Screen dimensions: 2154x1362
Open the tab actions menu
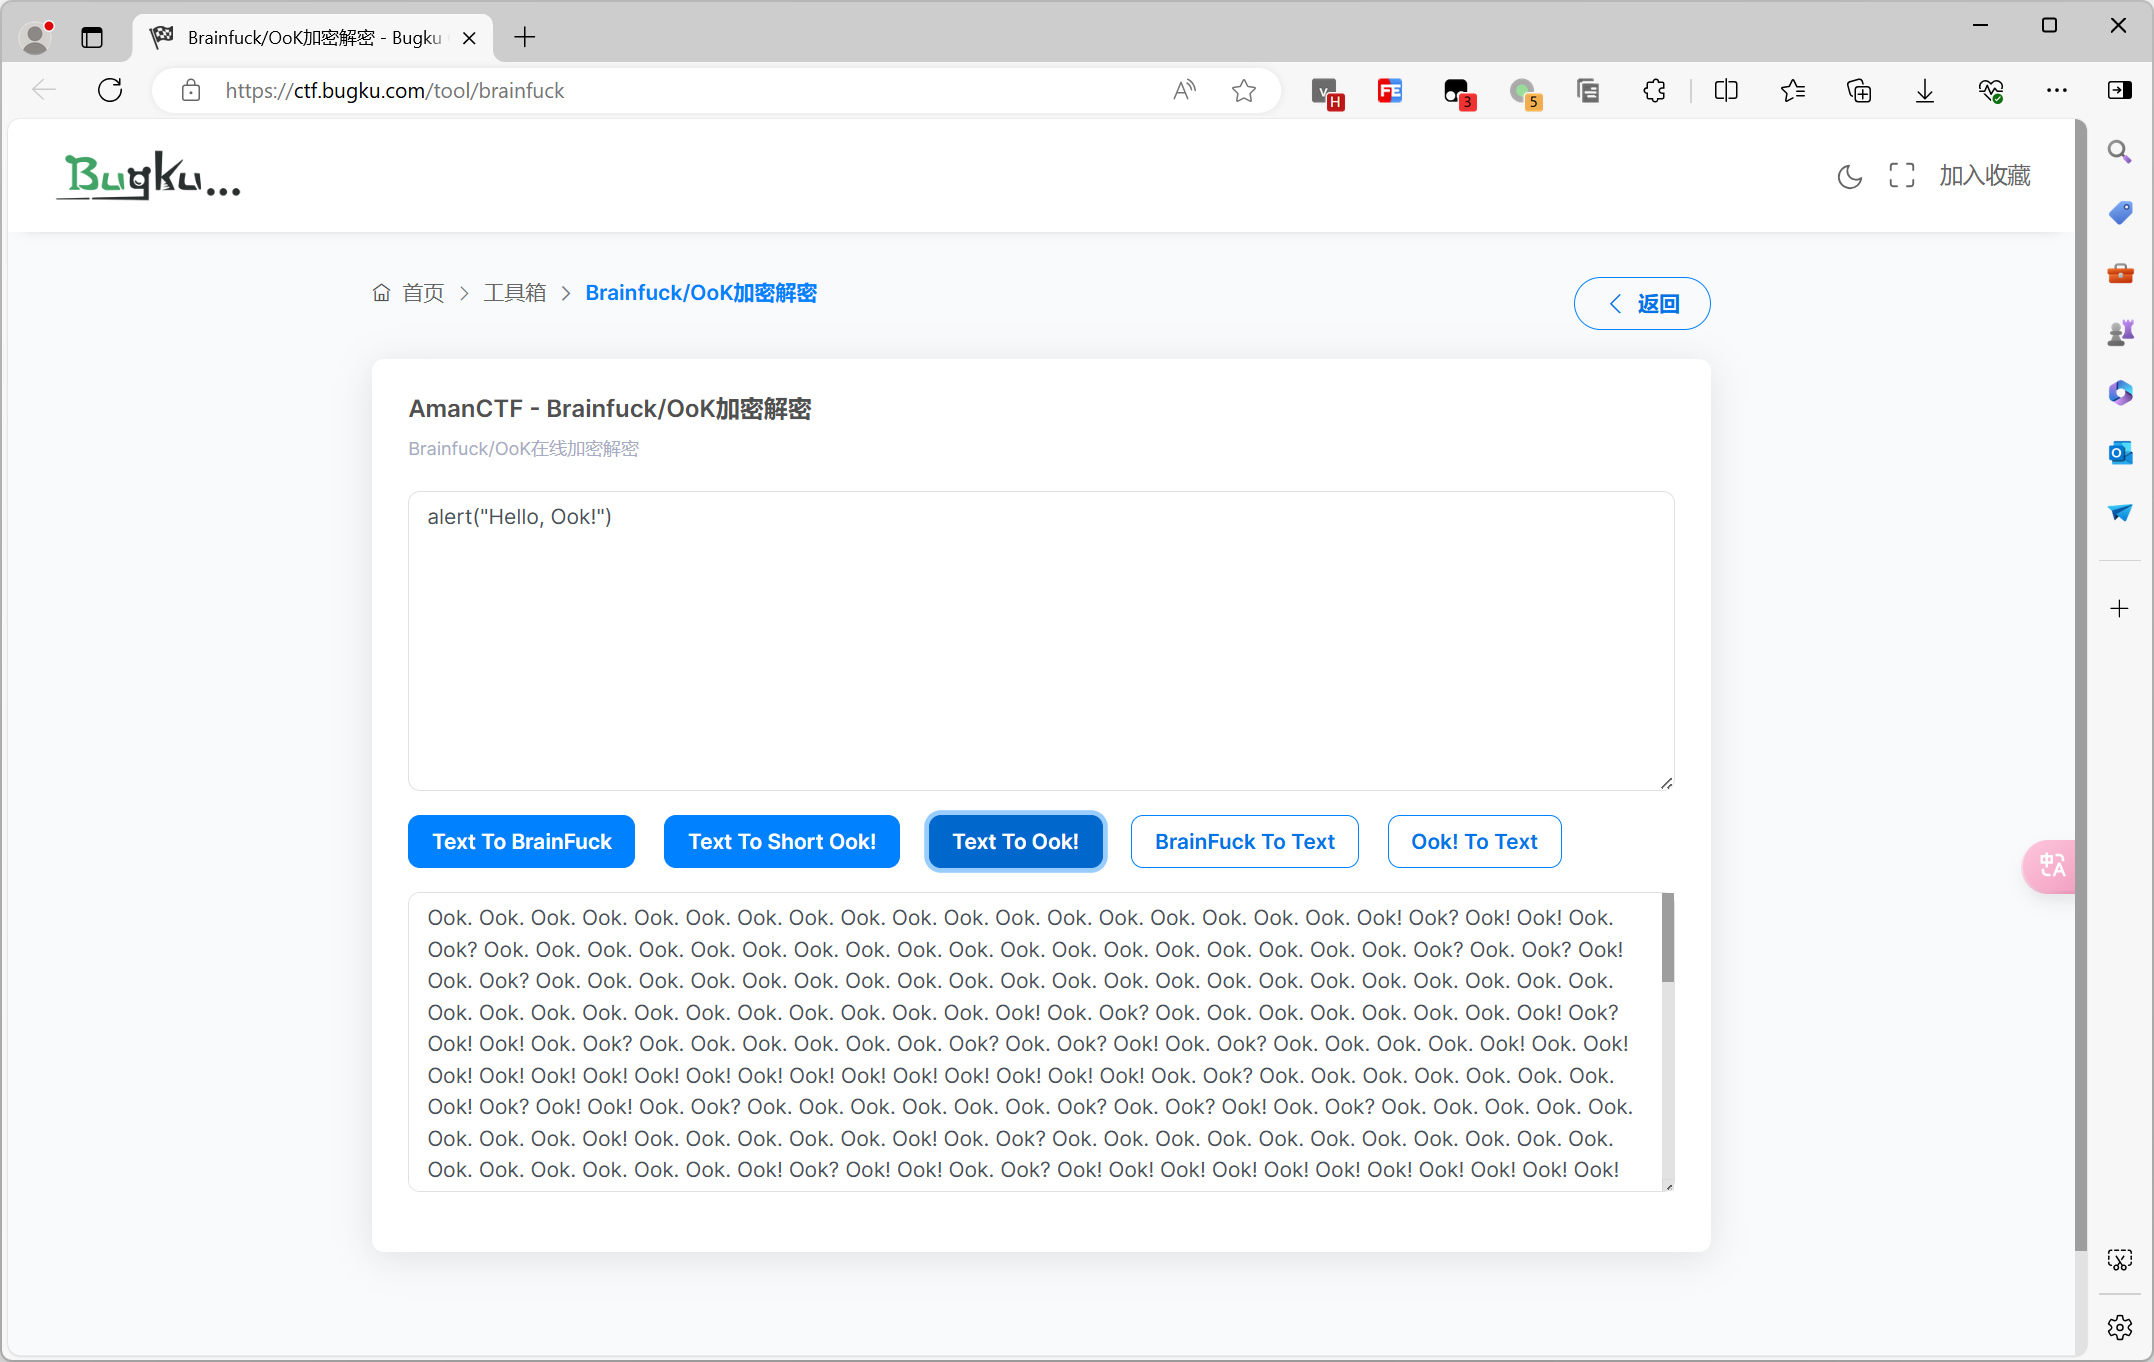coord(92,37)
